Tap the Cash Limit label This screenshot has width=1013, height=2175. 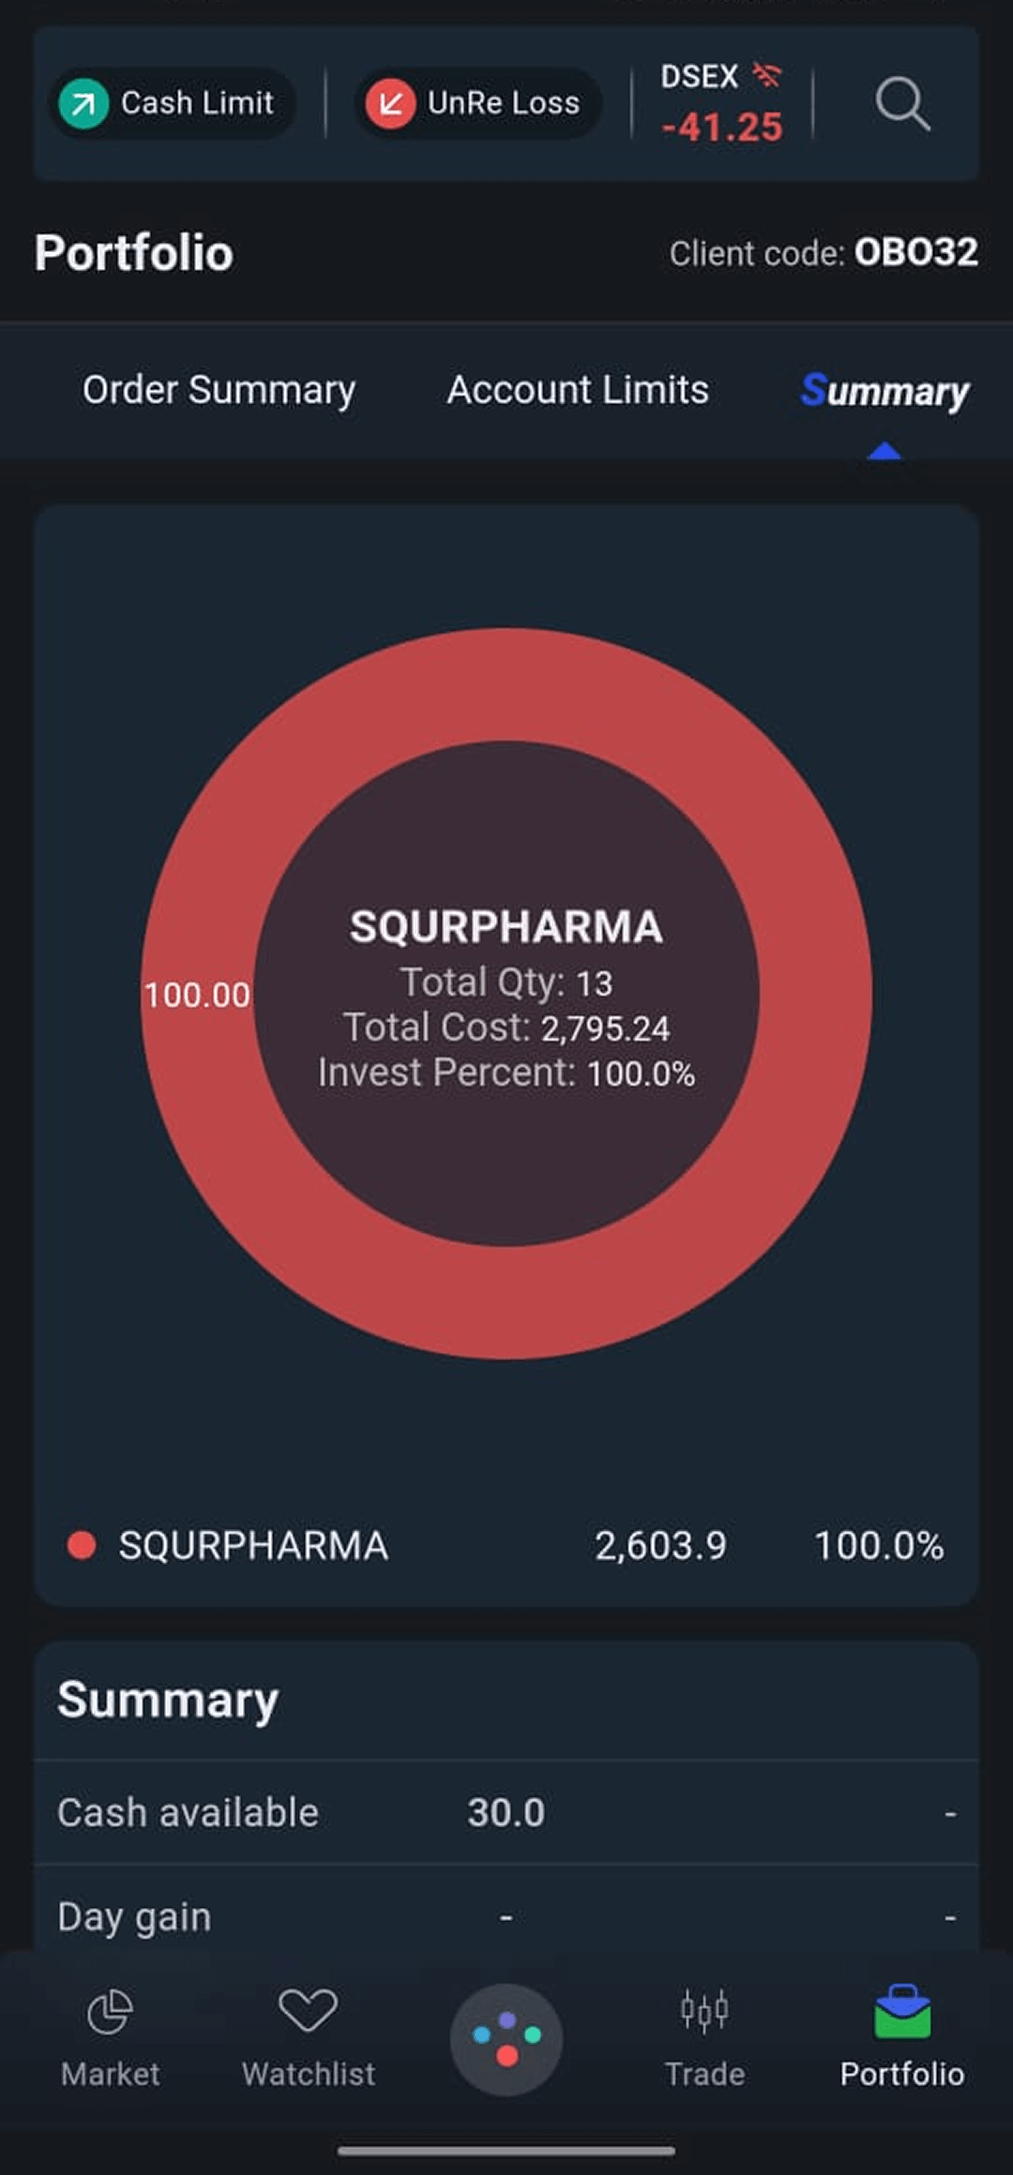pyautogui.click(x=197, y=103)
